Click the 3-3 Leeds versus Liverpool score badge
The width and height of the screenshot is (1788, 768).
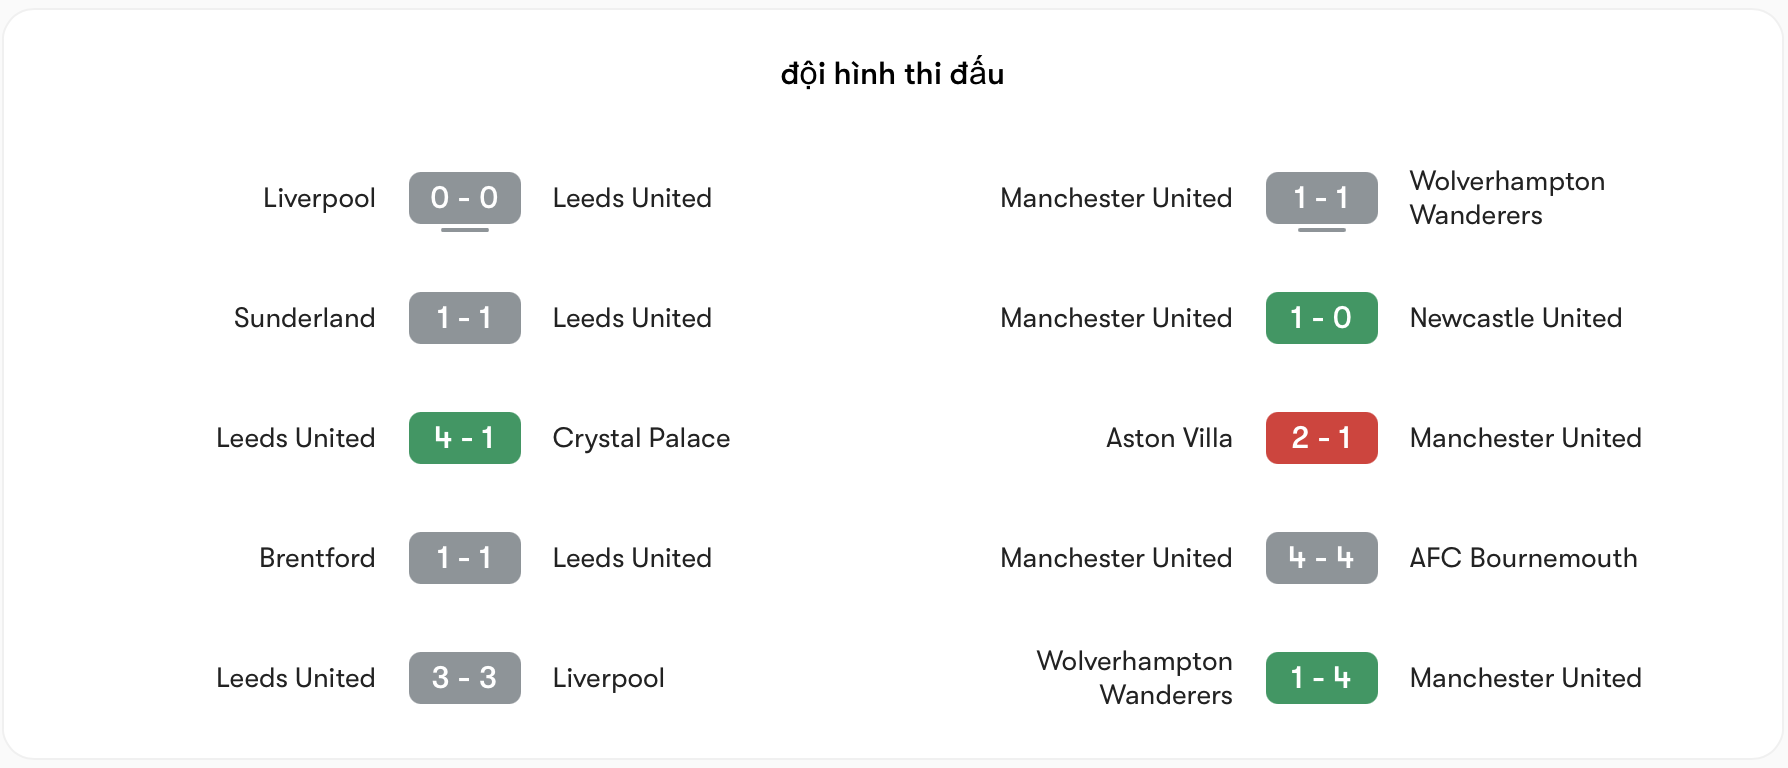[x=464, y=678]
